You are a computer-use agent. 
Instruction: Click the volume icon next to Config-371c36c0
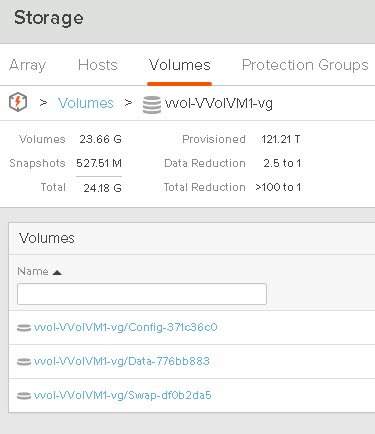click(24, 328)
